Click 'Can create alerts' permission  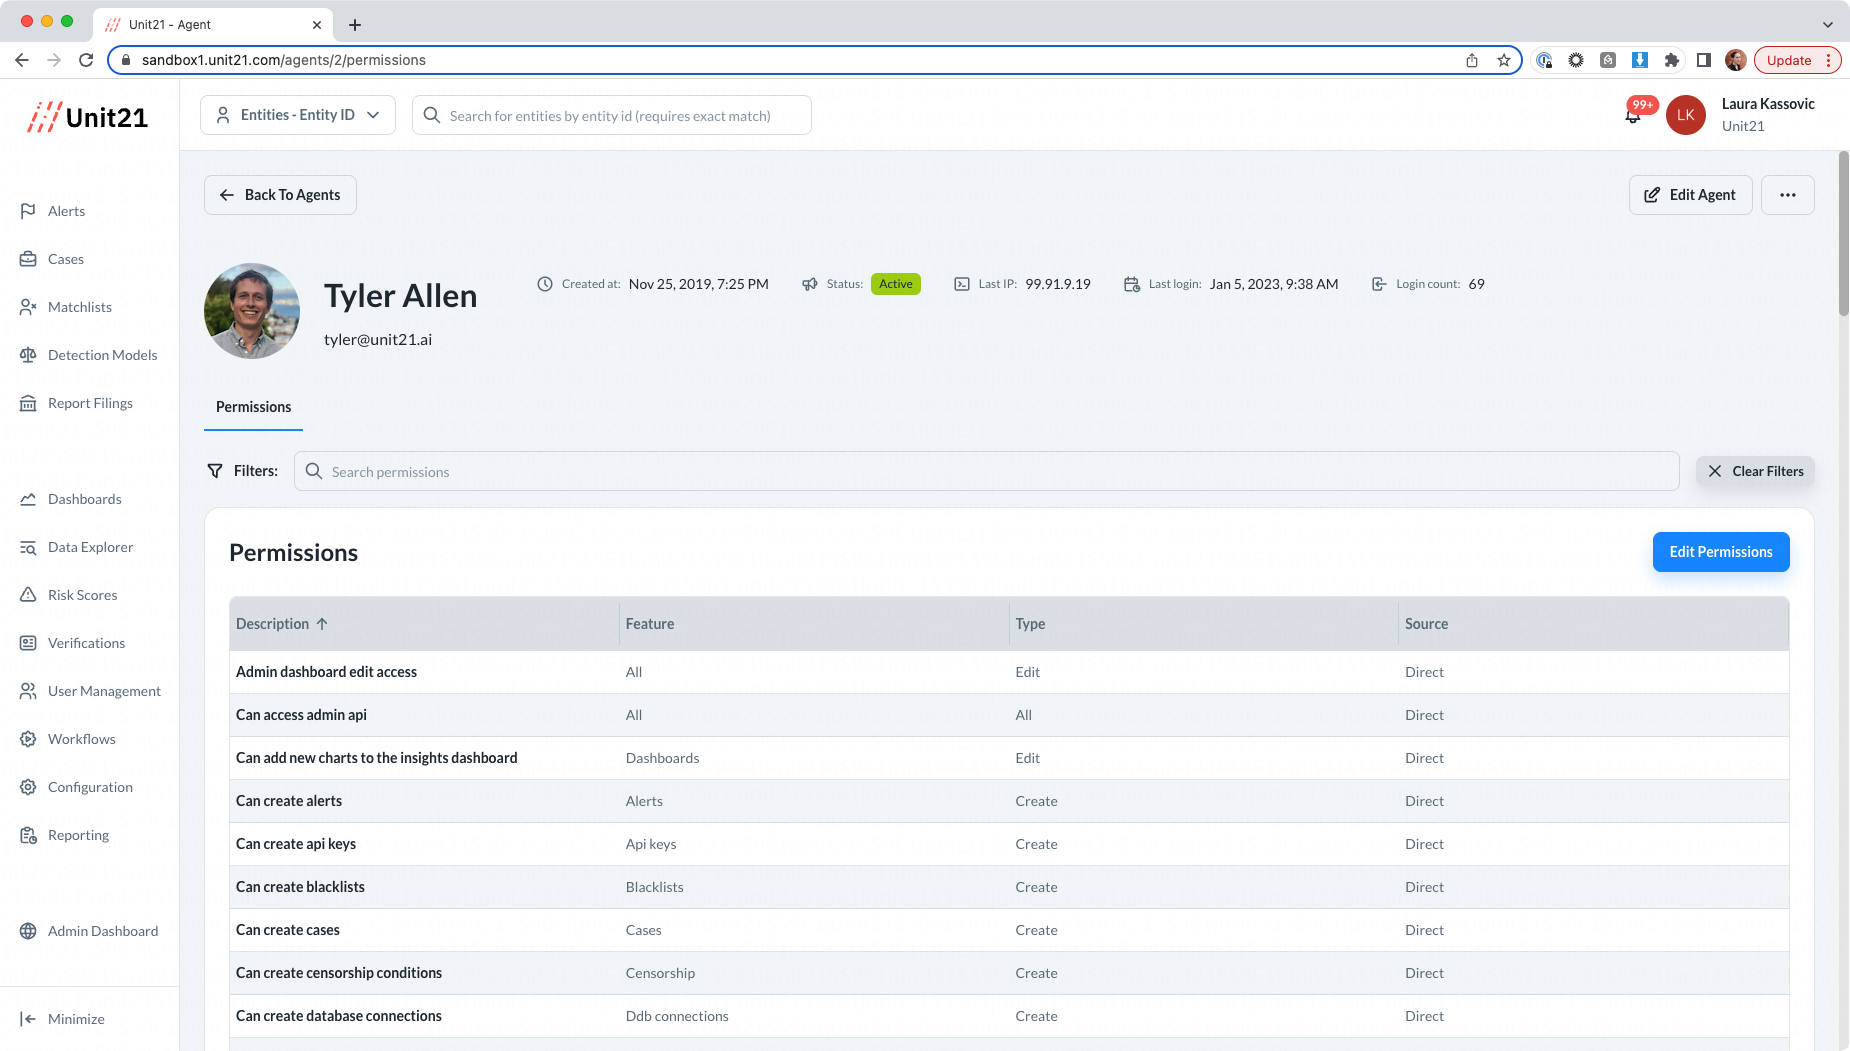(289, 801)
